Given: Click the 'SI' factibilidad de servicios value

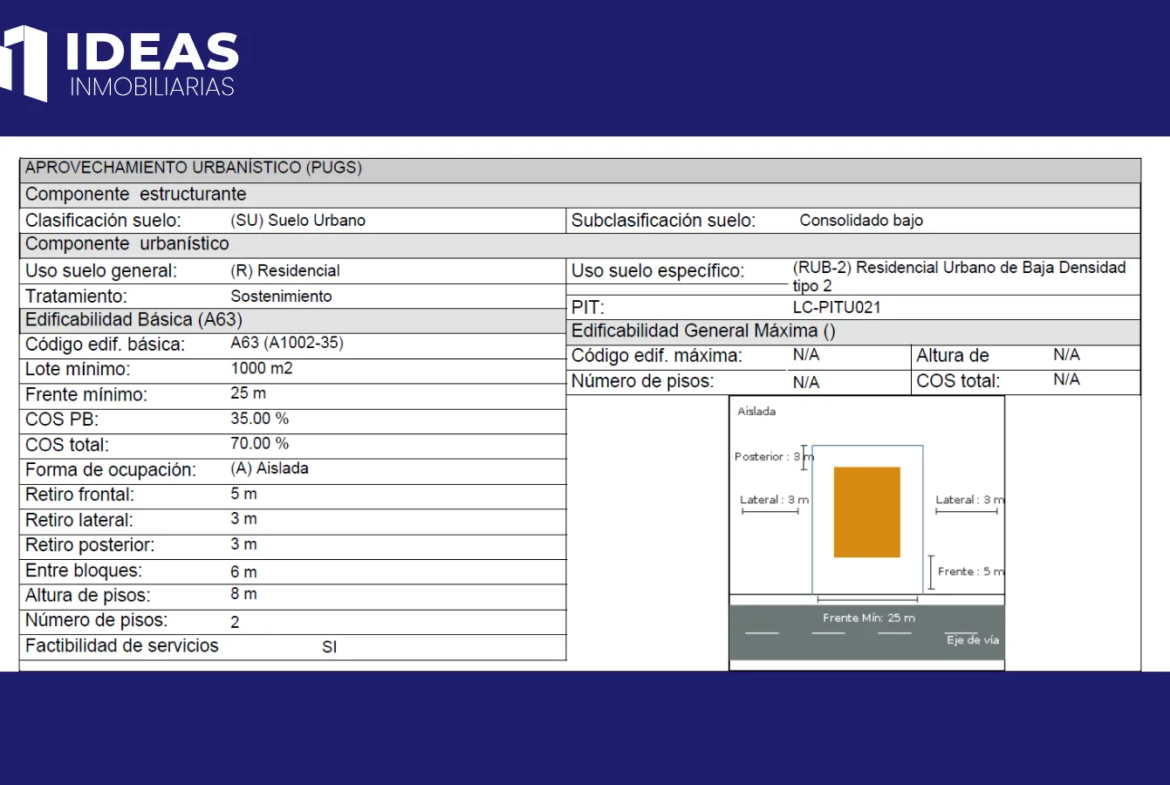Looking at the screenshot, I should tap(329, 647).
